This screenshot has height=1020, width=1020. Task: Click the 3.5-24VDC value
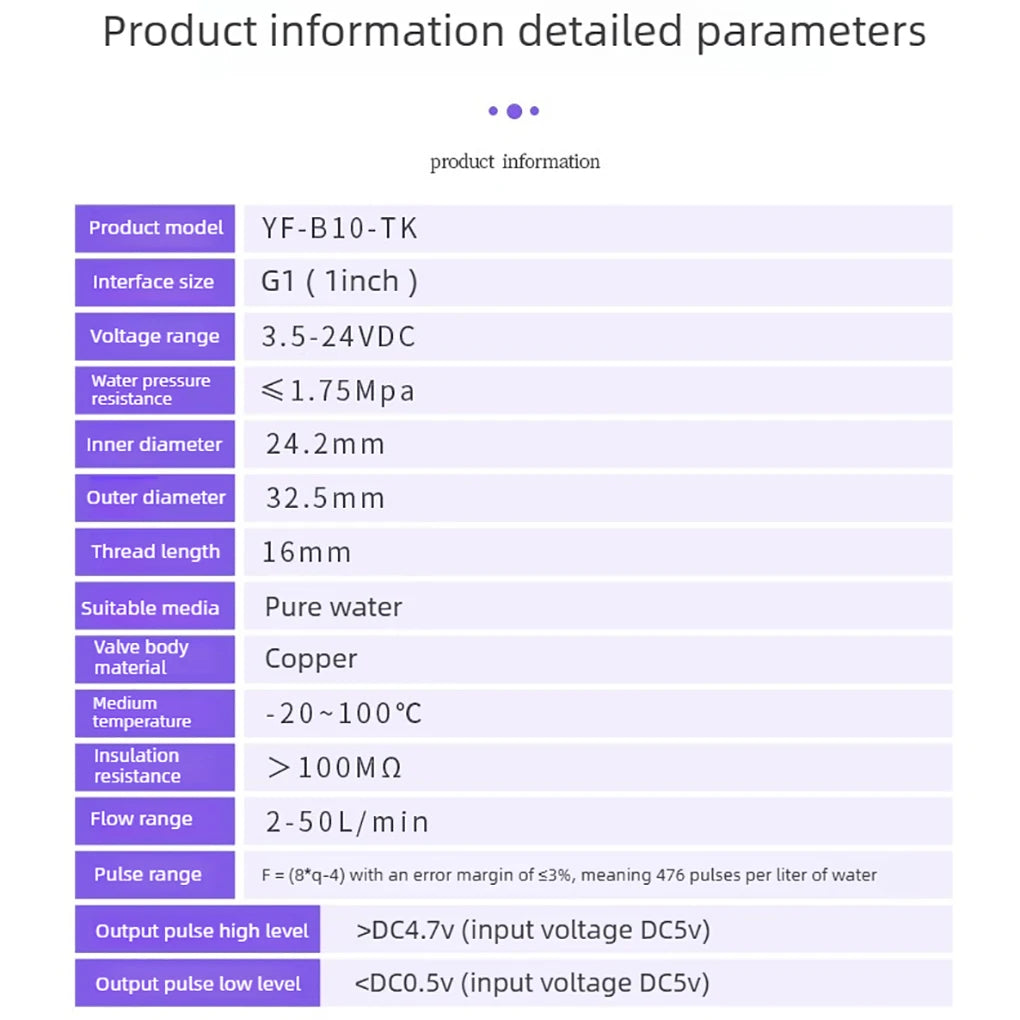pos(338,337)
